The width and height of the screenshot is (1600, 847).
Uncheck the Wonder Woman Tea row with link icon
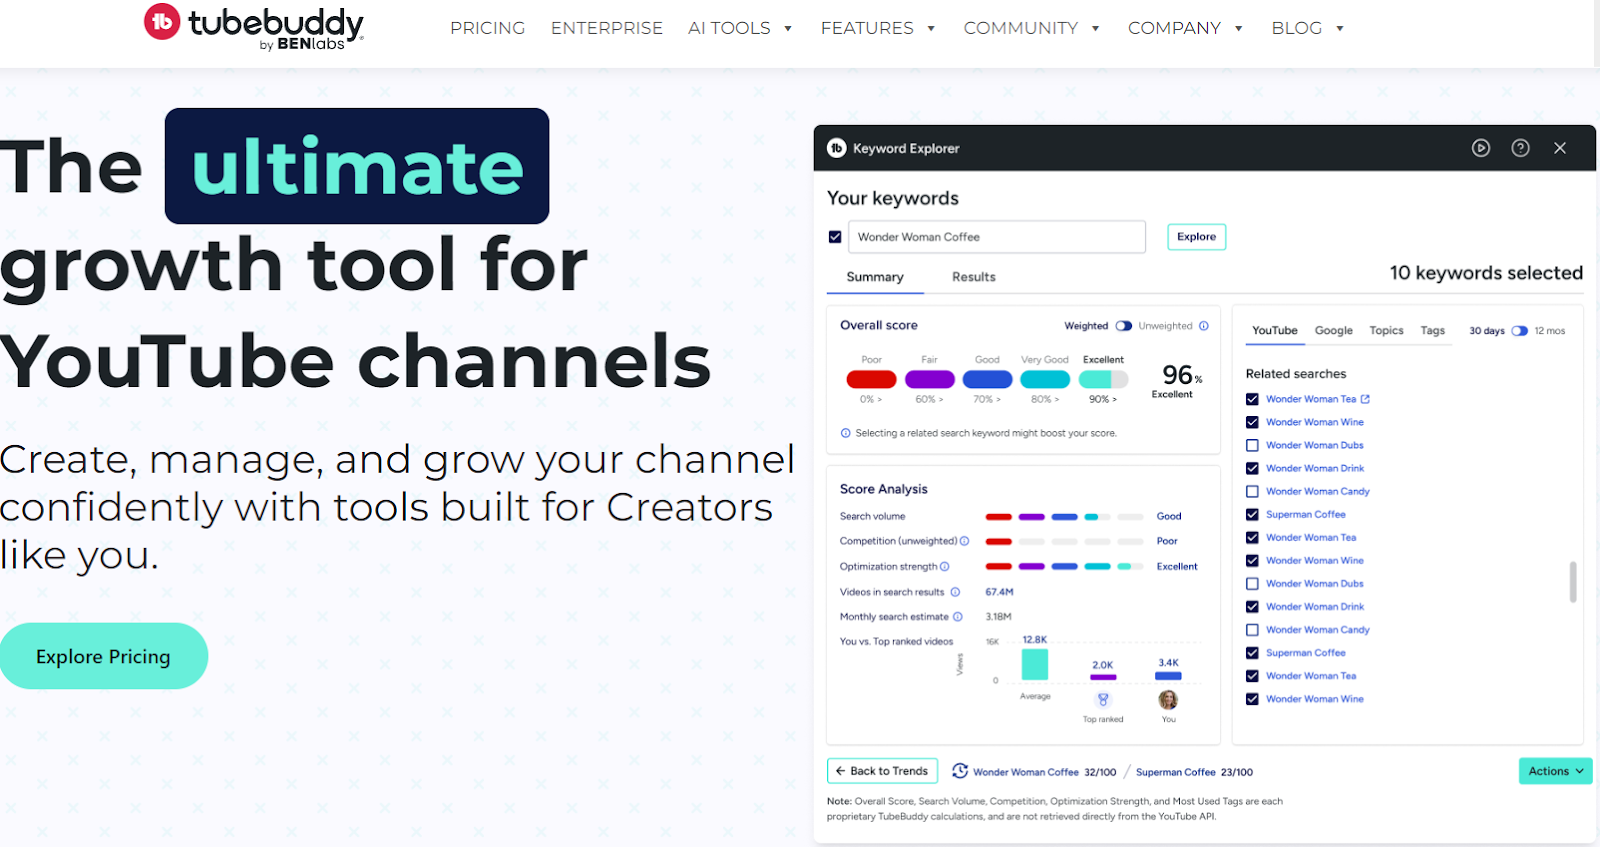point(1252,399)
